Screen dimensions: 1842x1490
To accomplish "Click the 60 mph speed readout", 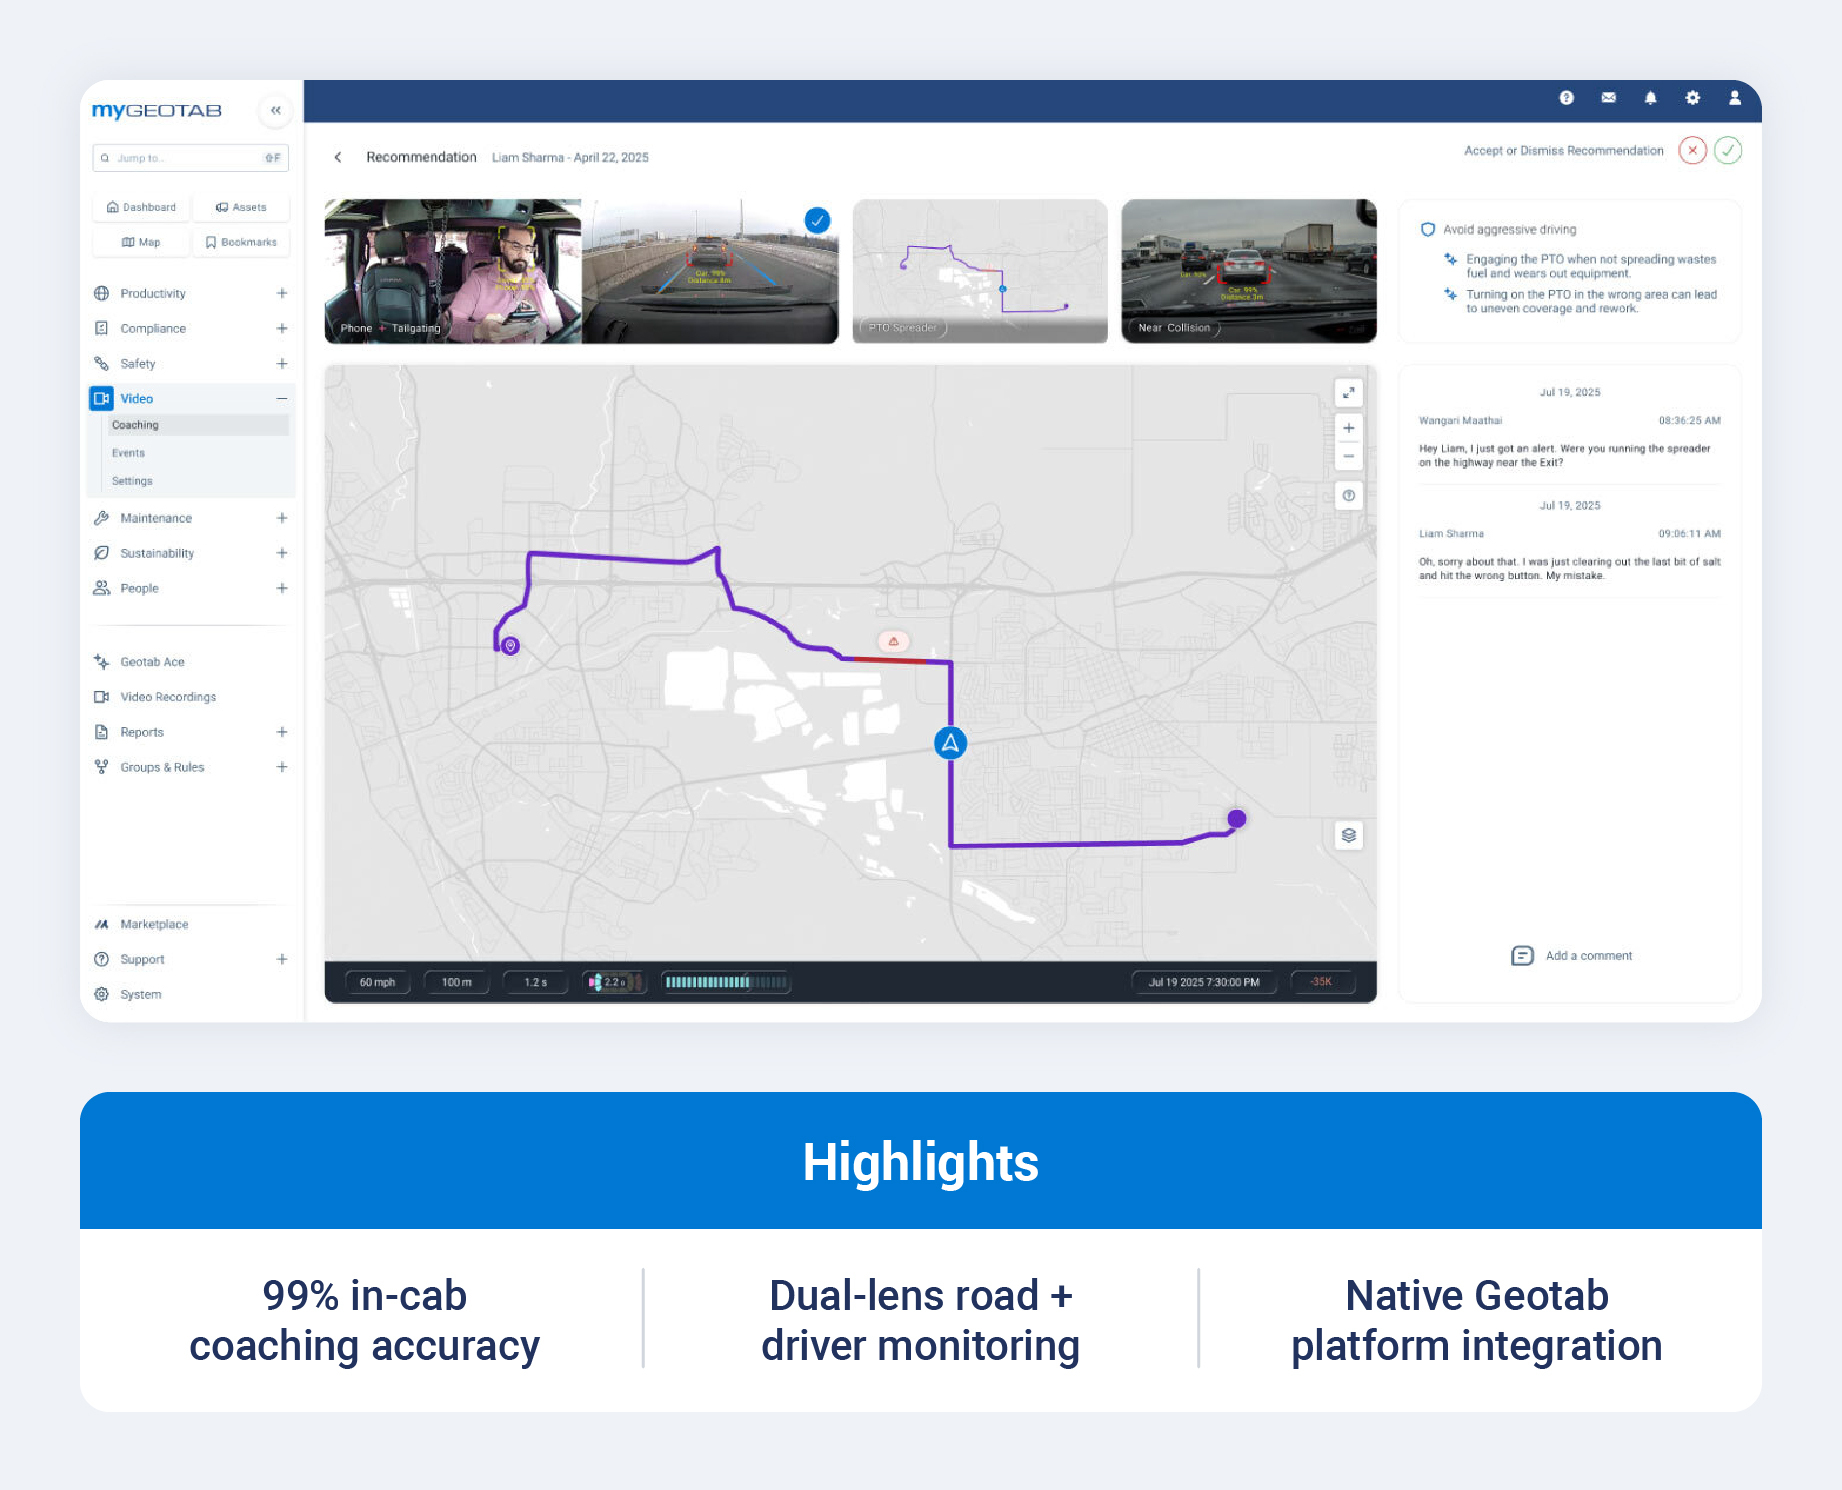I will click(377, 982).
